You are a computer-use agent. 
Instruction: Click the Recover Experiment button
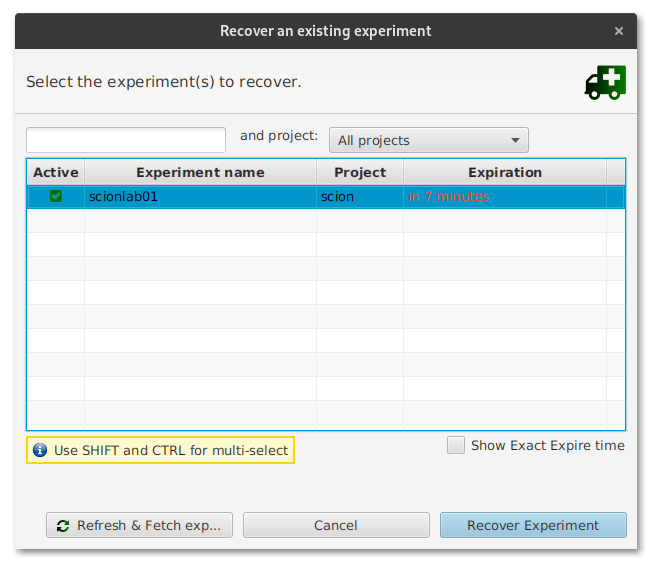coord(533,525)
